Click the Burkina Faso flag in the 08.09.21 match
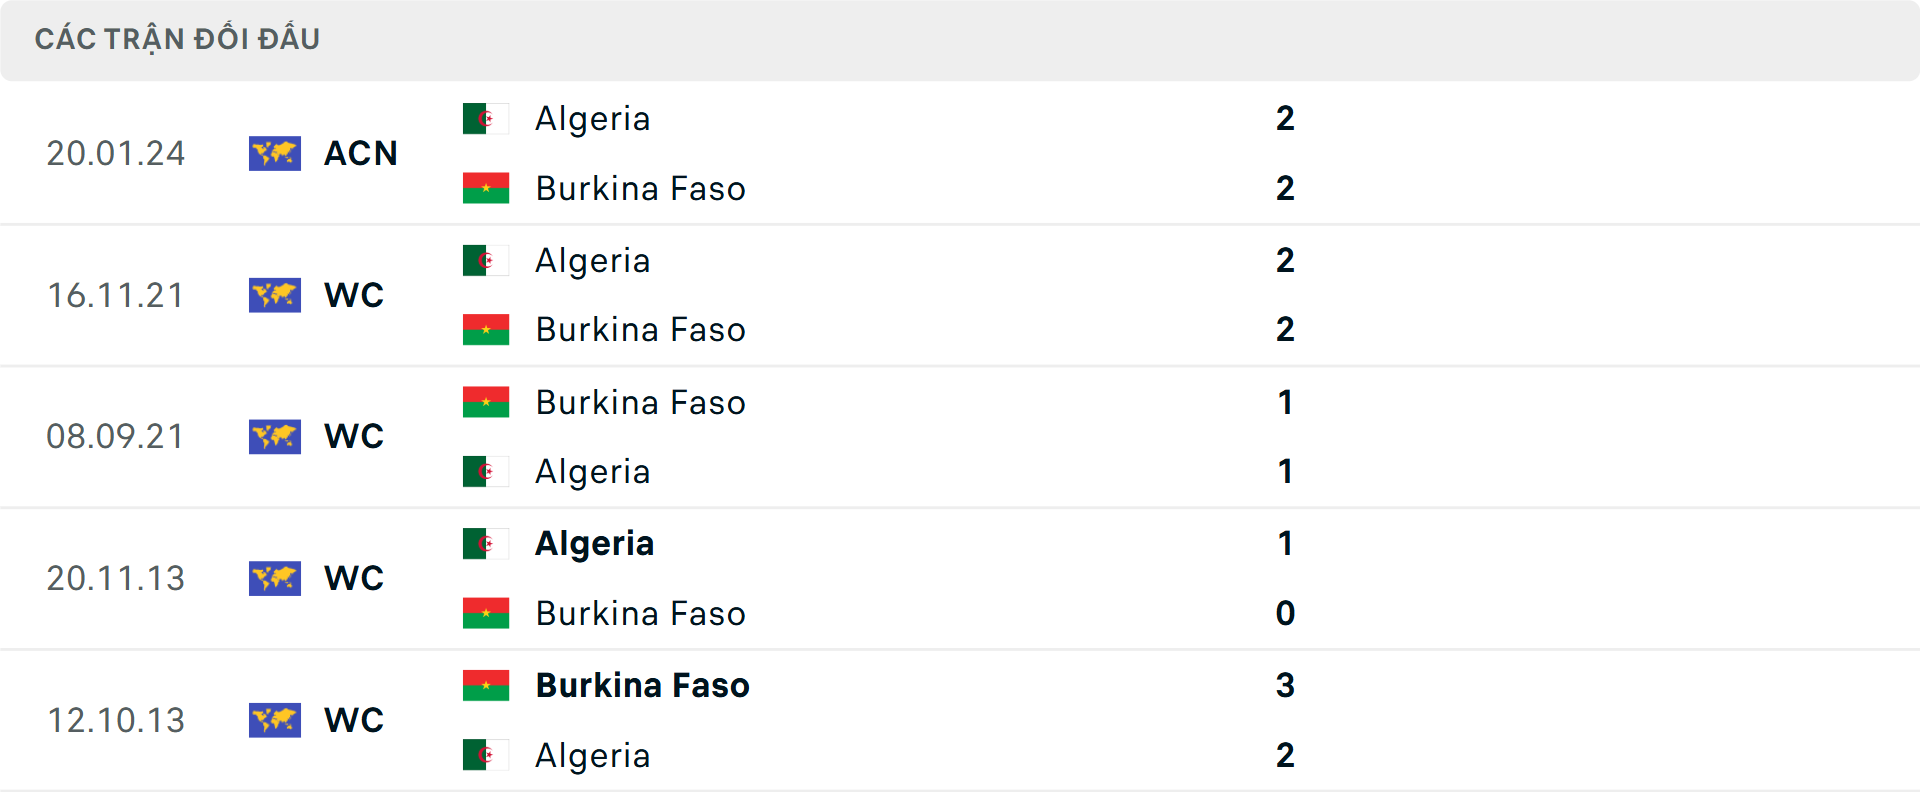 [x=486, y=402]
